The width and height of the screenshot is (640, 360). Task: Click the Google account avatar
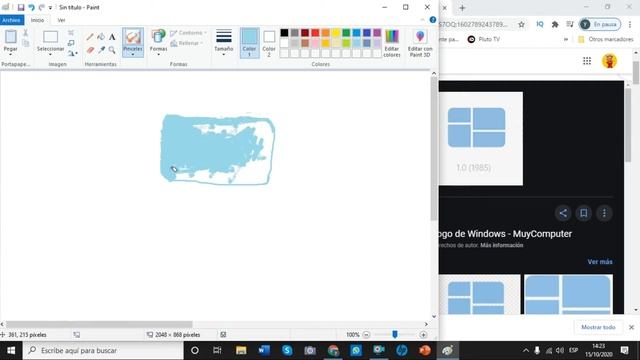point(609,61)
